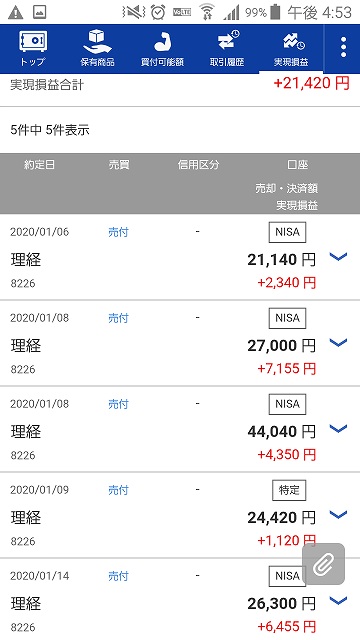Tap the image notification icon in status bar

coord(40,13)
